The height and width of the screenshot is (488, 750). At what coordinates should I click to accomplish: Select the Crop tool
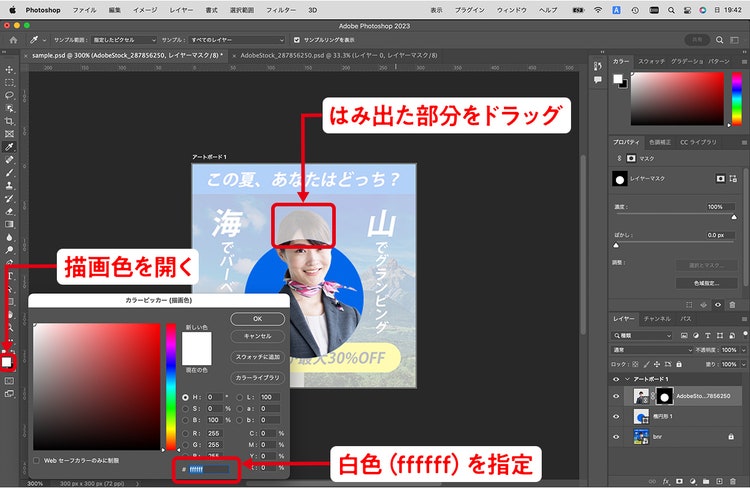click(9, 121)
